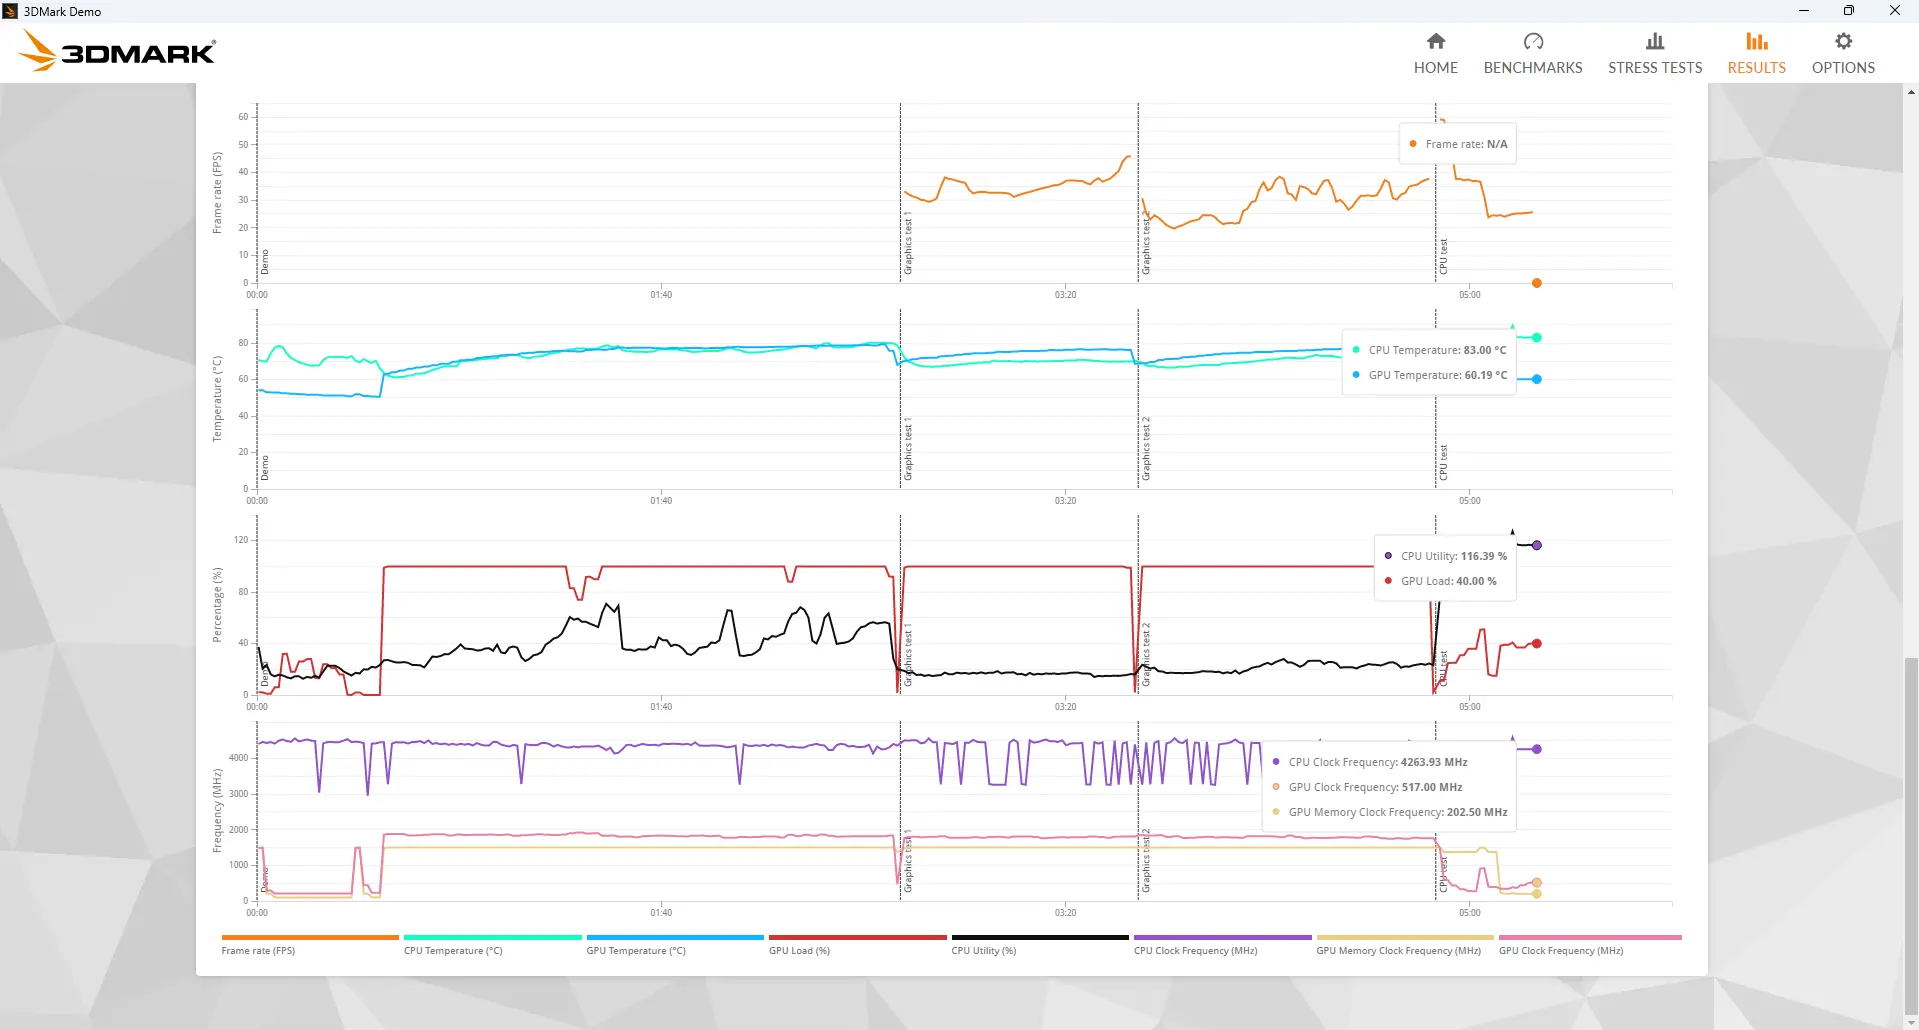Click the 'GPU Load: 40.00 %' tooltip value
Image resolution: width=1919 pixels, height=1030 pixels.
[x=1449, y=581]
